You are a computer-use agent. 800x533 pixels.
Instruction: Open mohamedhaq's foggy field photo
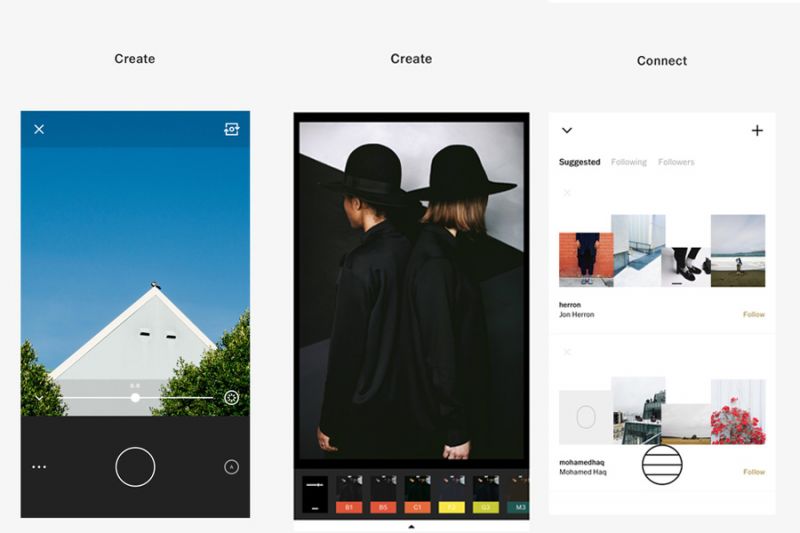(686, 424)
